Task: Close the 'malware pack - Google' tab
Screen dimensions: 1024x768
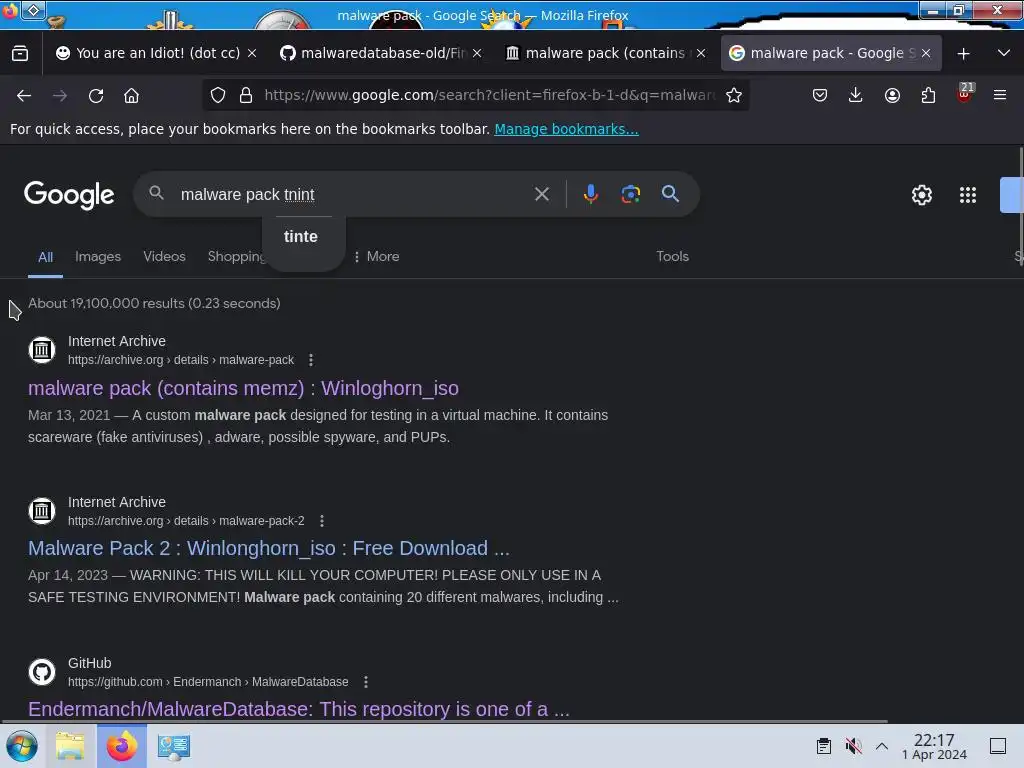Action: (926, 53)
